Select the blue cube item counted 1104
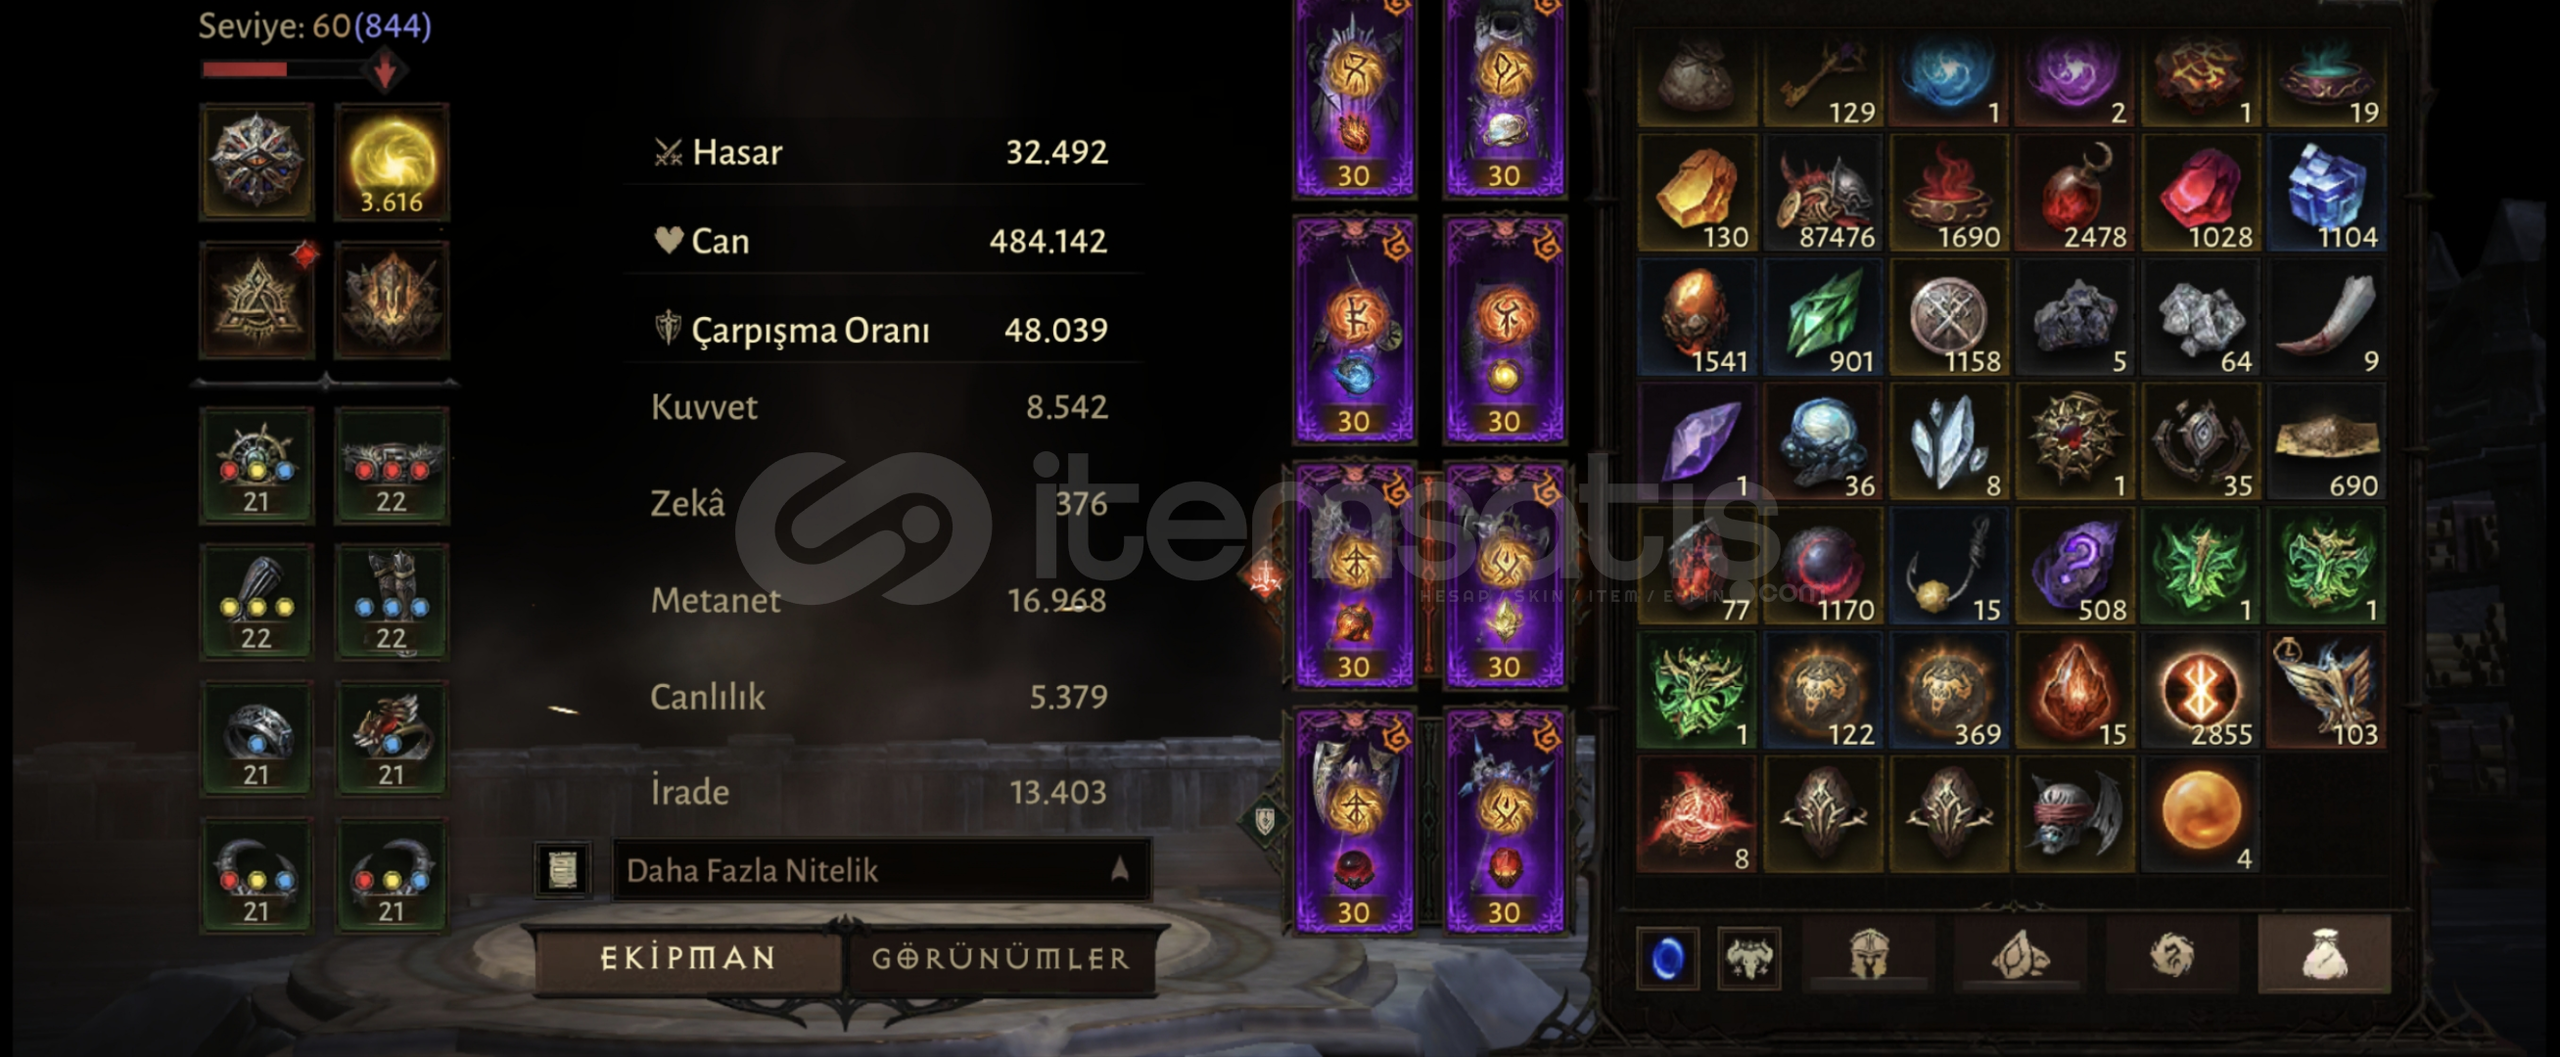 tap(2326, 194)
